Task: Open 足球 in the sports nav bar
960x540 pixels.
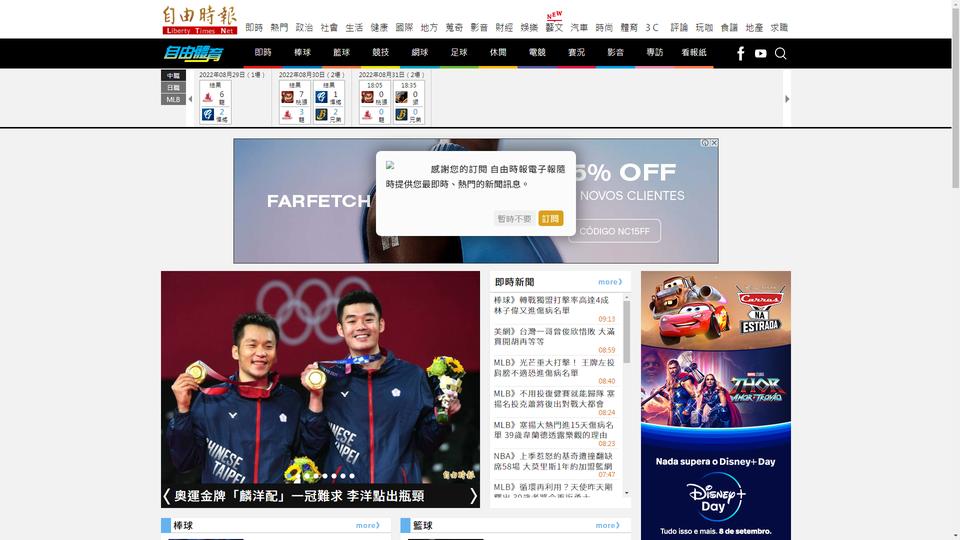Action: (x=459, y=53)
